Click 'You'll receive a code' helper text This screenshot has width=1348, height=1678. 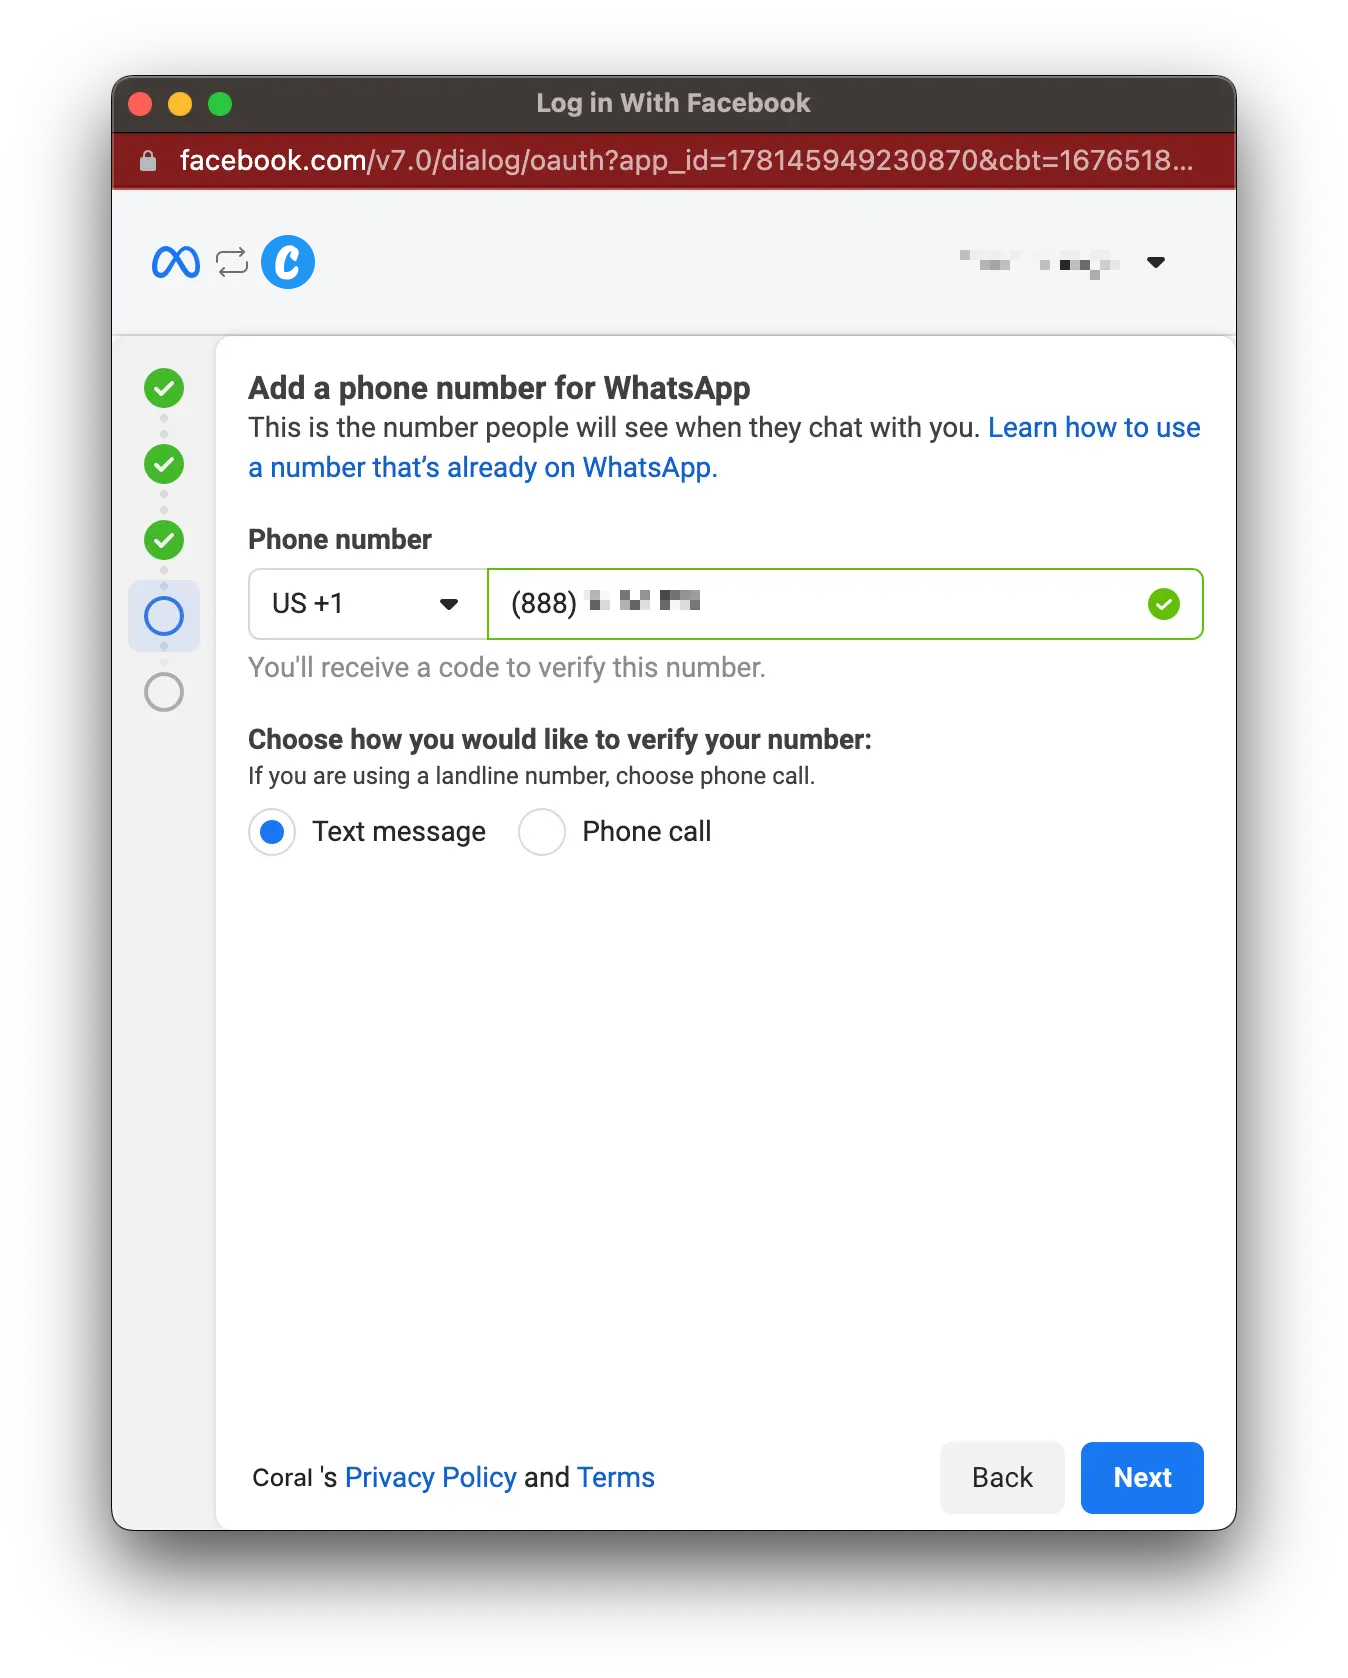pyautogui.click(x=507, y=668)
